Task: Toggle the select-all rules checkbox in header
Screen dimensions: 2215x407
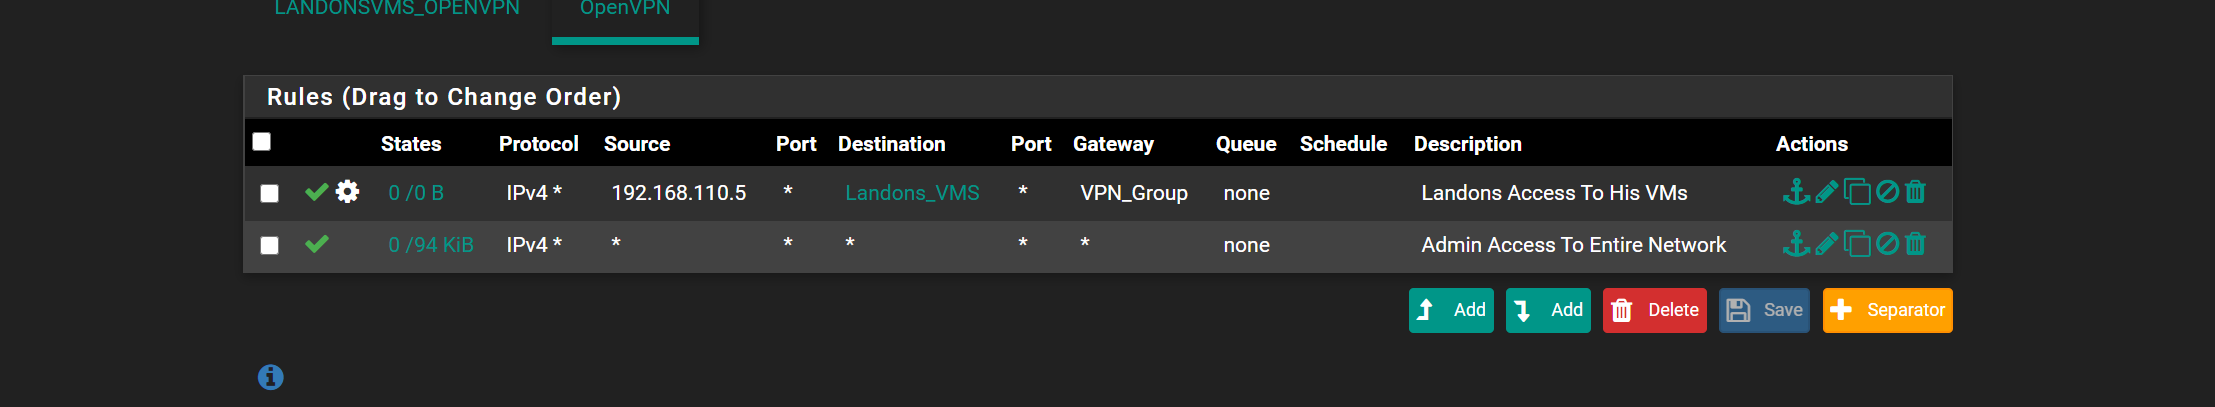Action: click(262, 141)
